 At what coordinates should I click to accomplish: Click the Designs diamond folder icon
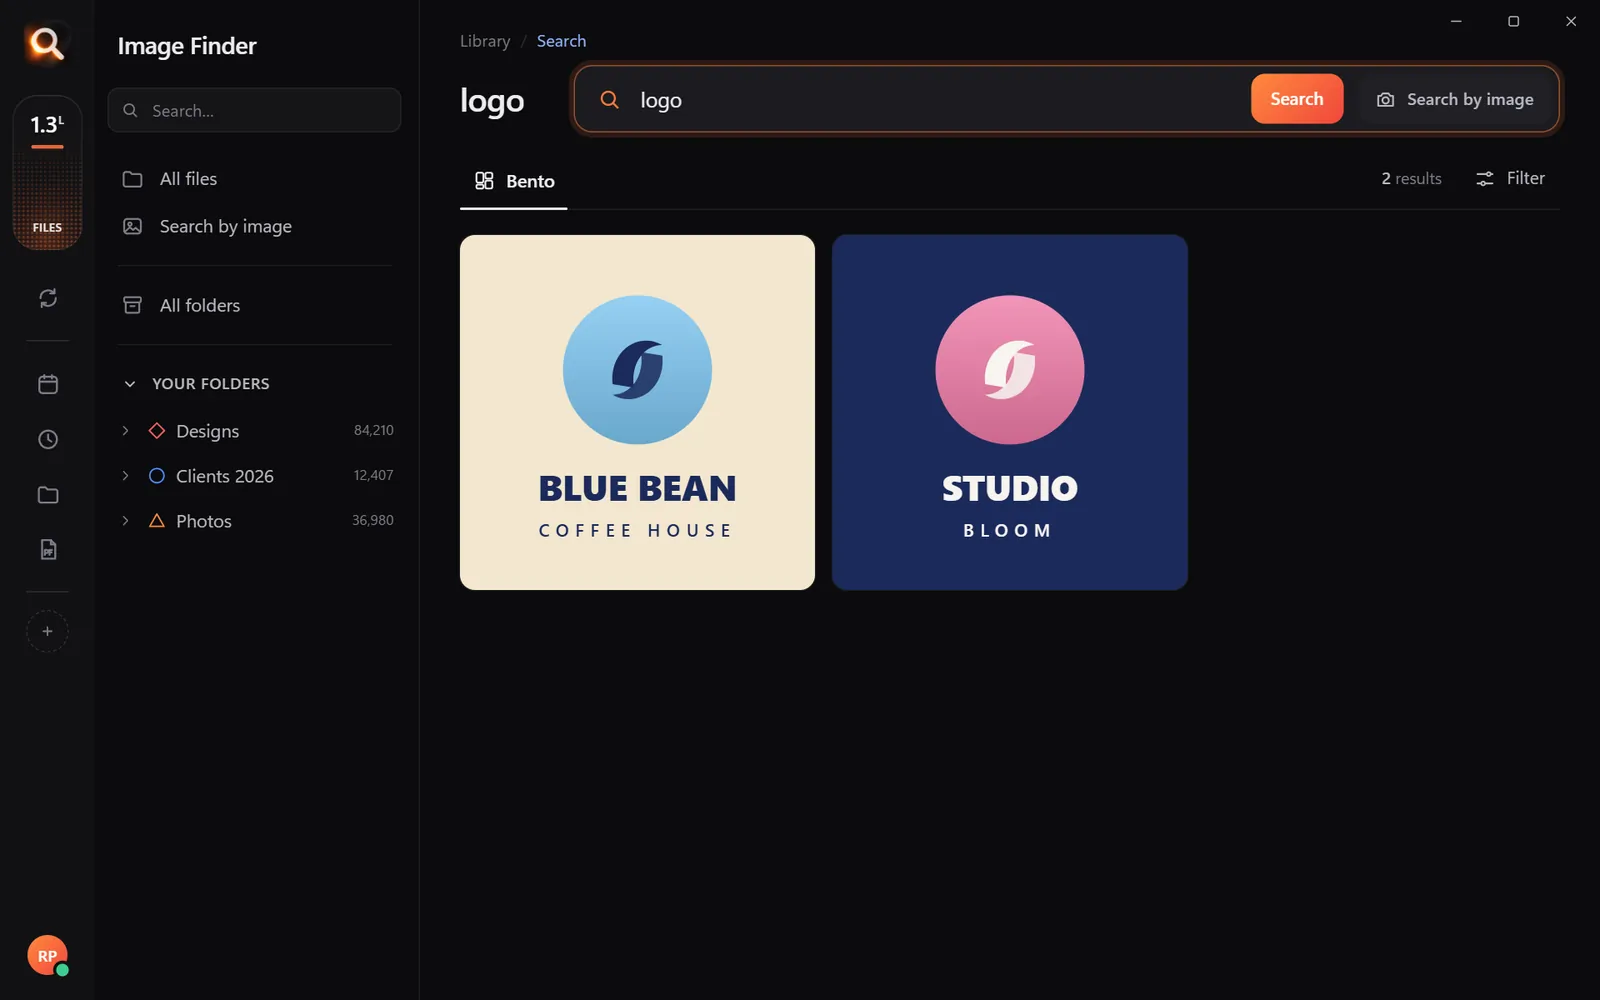coord(157,431)
